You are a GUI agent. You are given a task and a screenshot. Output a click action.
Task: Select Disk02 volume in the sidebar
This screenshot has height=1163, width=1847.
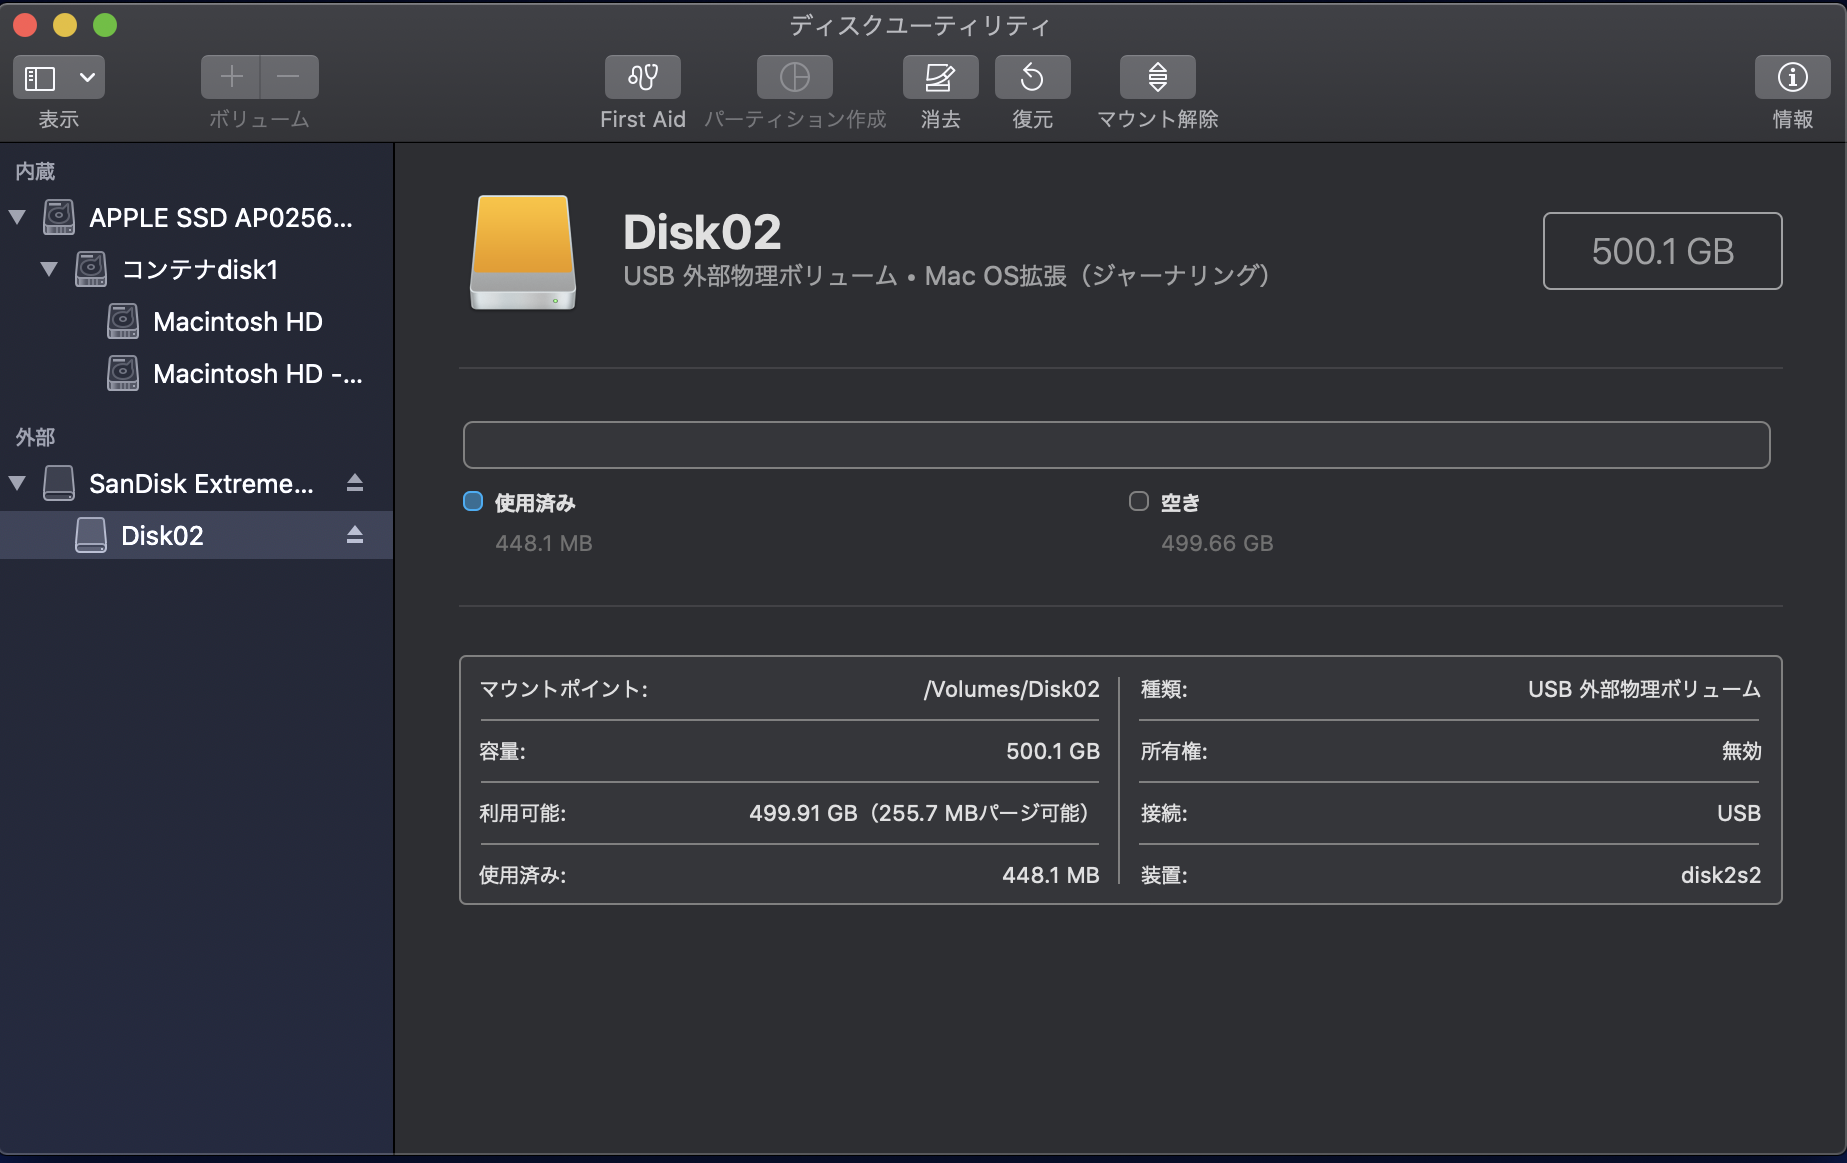click(x=162, y=536)
